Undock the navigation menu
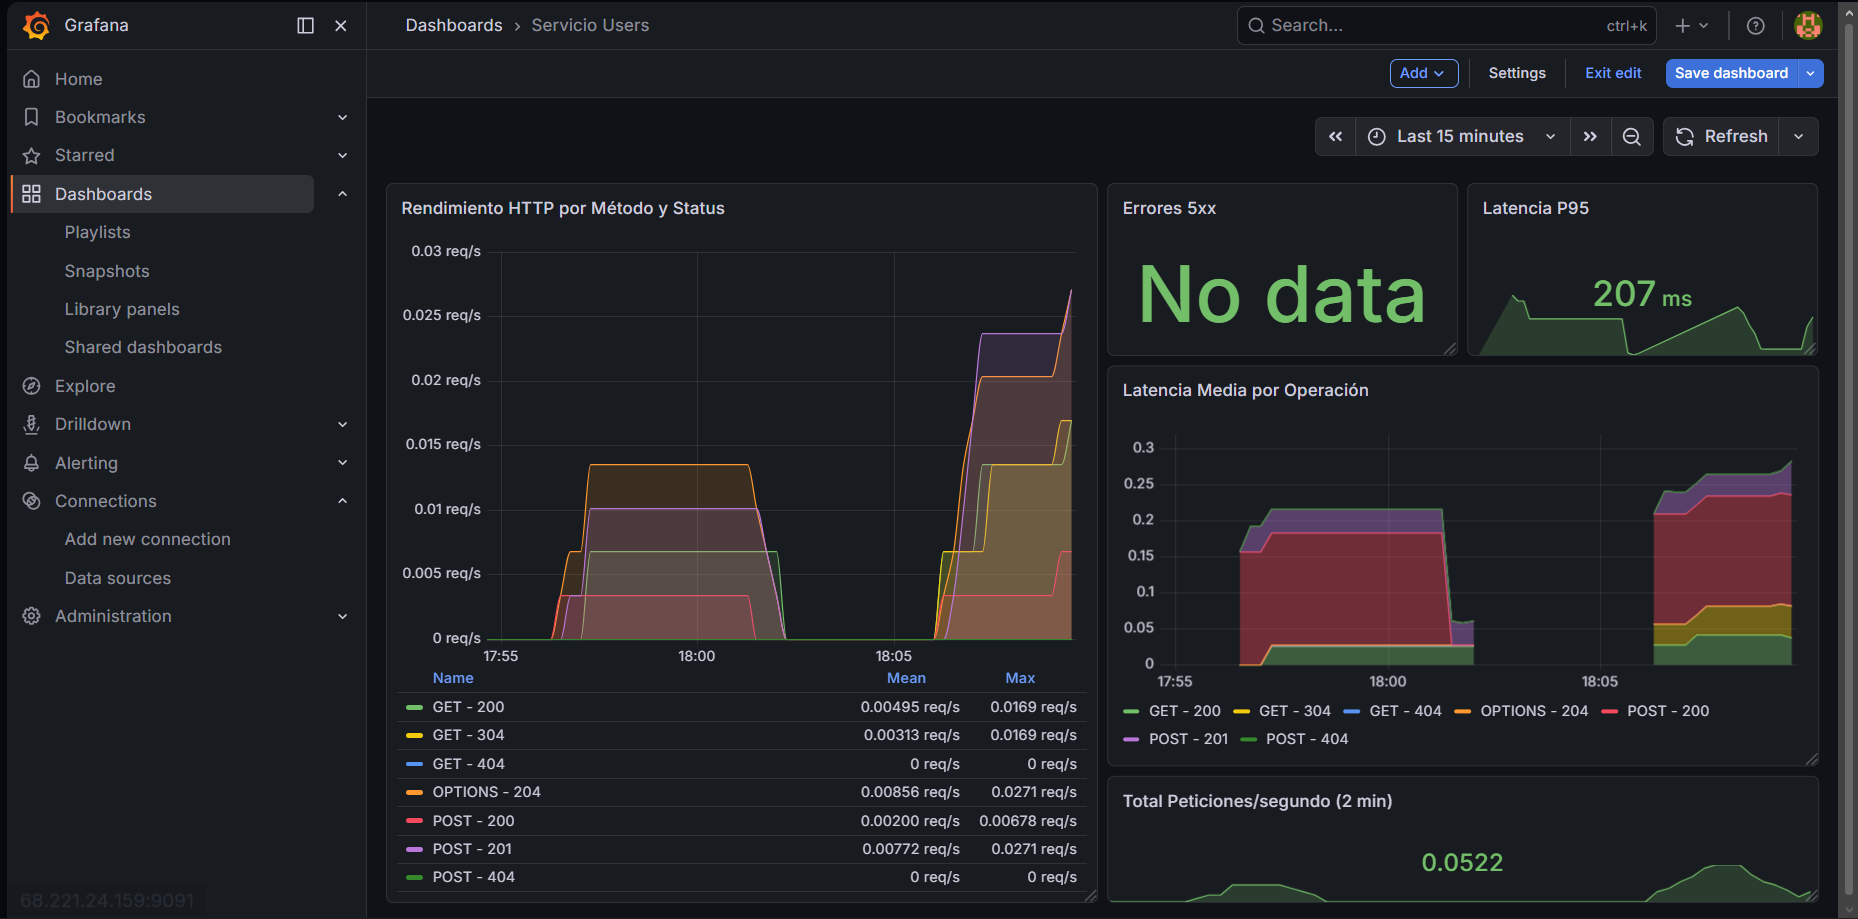The height and width of the screenshot is (919, 1858). pyautogui.click(x=306, y=26)
